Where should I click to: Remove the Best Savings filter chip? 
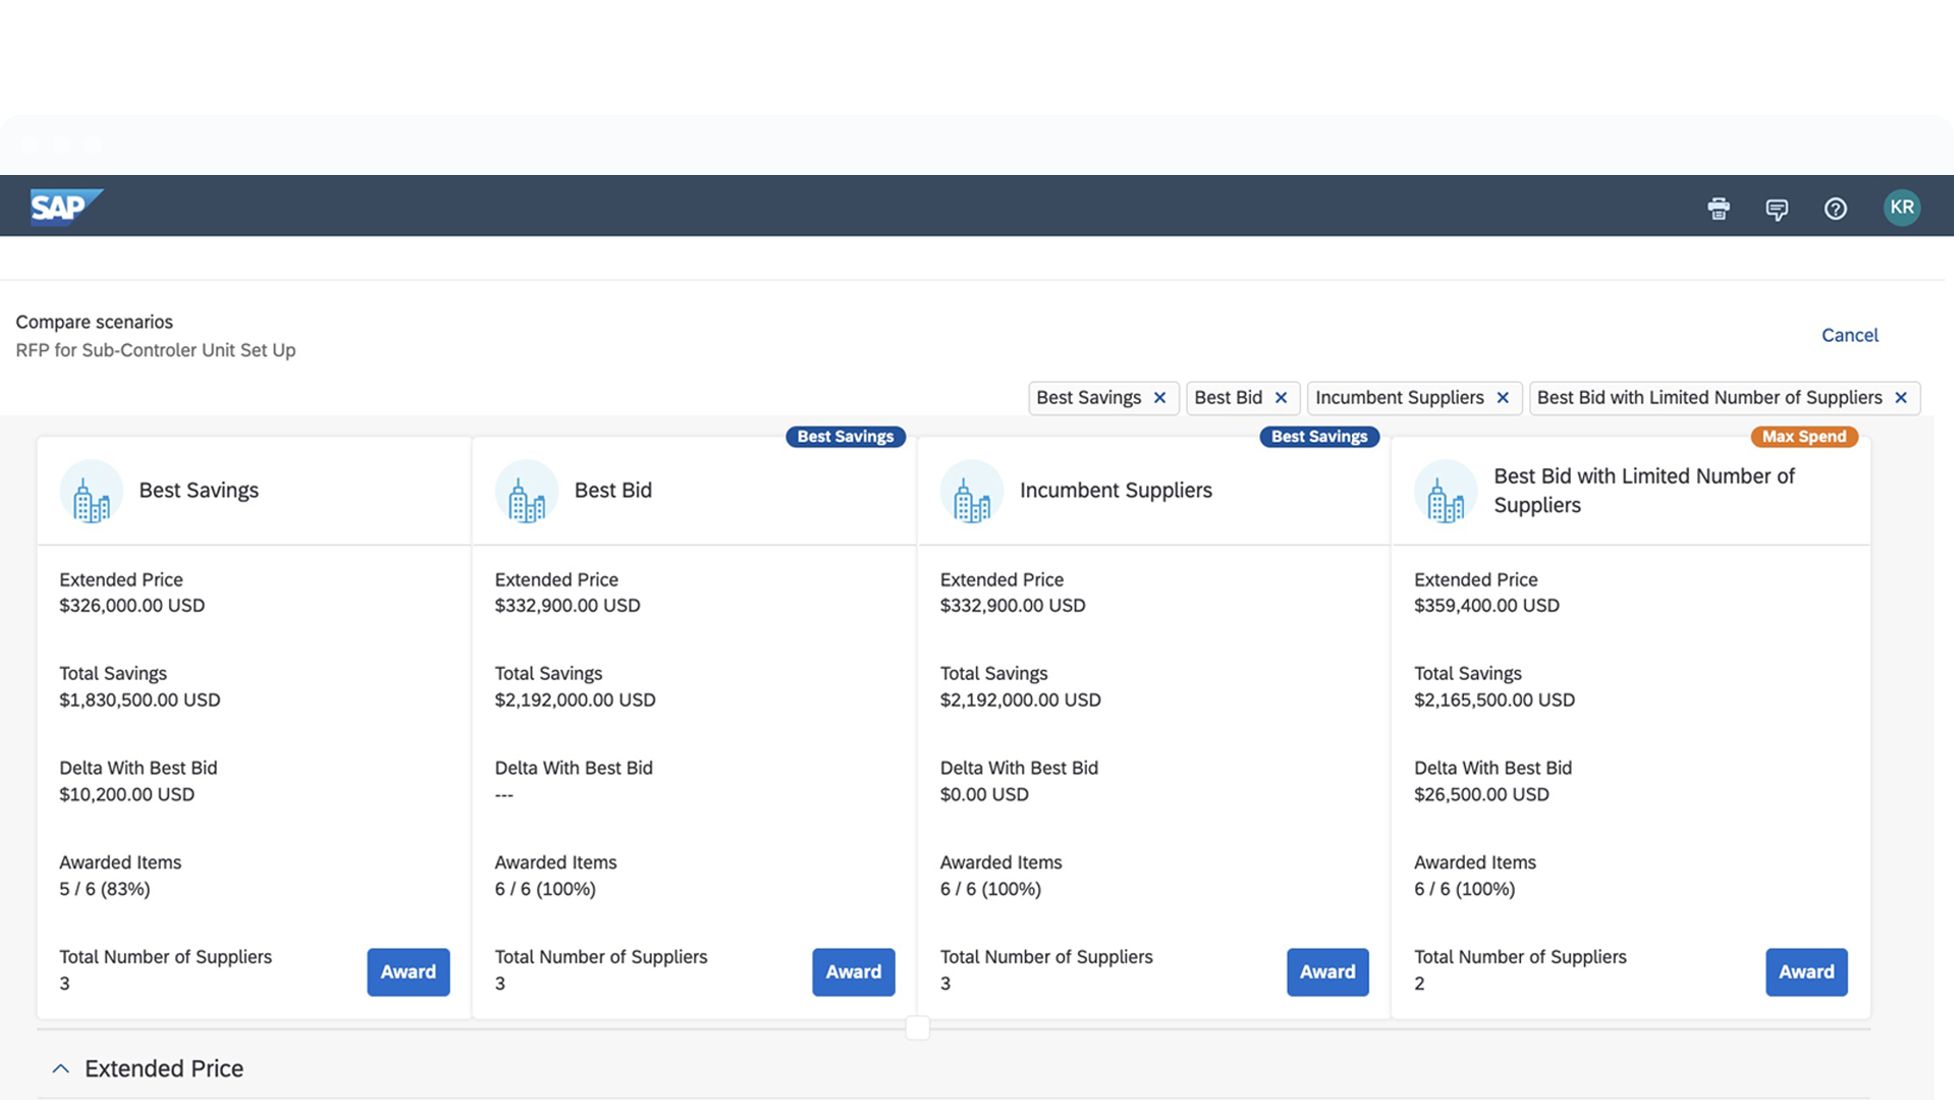click(1160, 398)
